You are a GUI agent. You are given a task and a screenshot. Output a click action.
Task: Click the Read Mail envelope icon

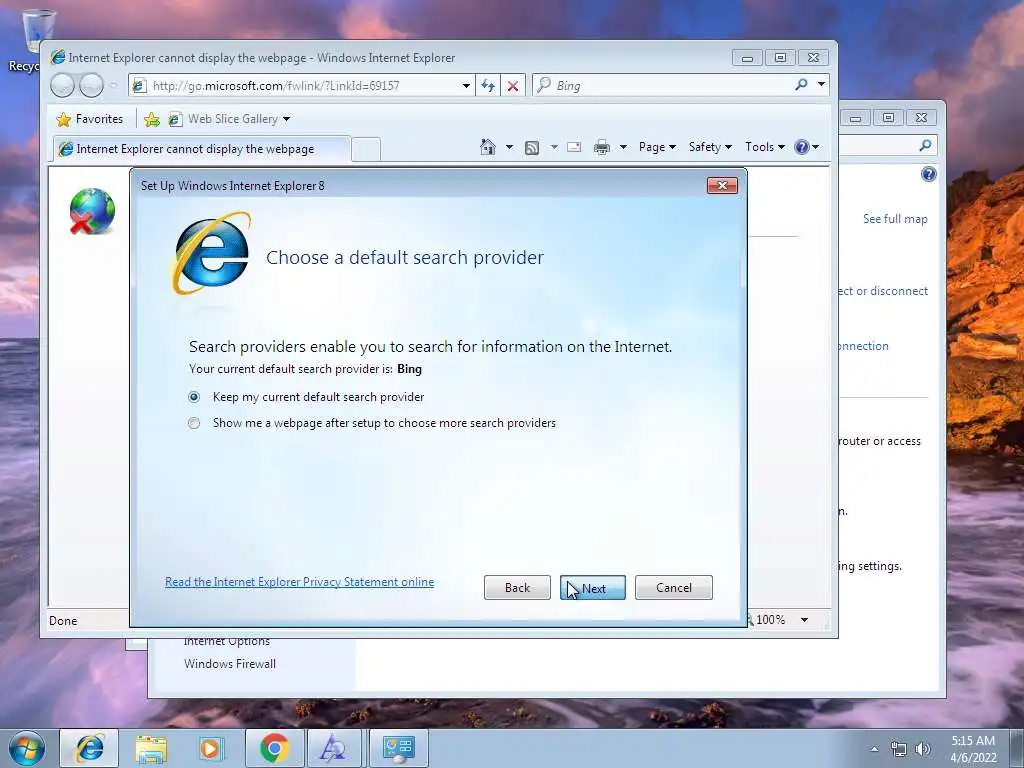pyautogui.click(x=574, y=147)
